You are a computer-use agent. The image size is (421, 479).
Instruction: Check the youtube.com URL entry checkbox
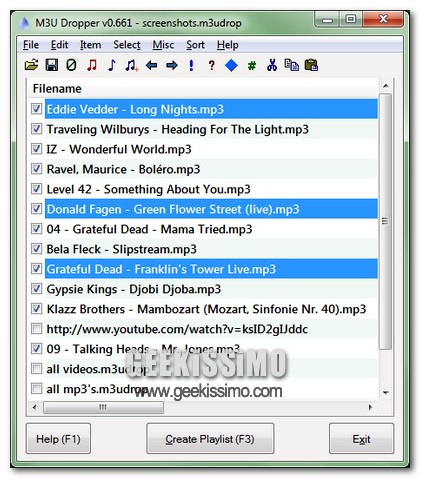[36, 329]
